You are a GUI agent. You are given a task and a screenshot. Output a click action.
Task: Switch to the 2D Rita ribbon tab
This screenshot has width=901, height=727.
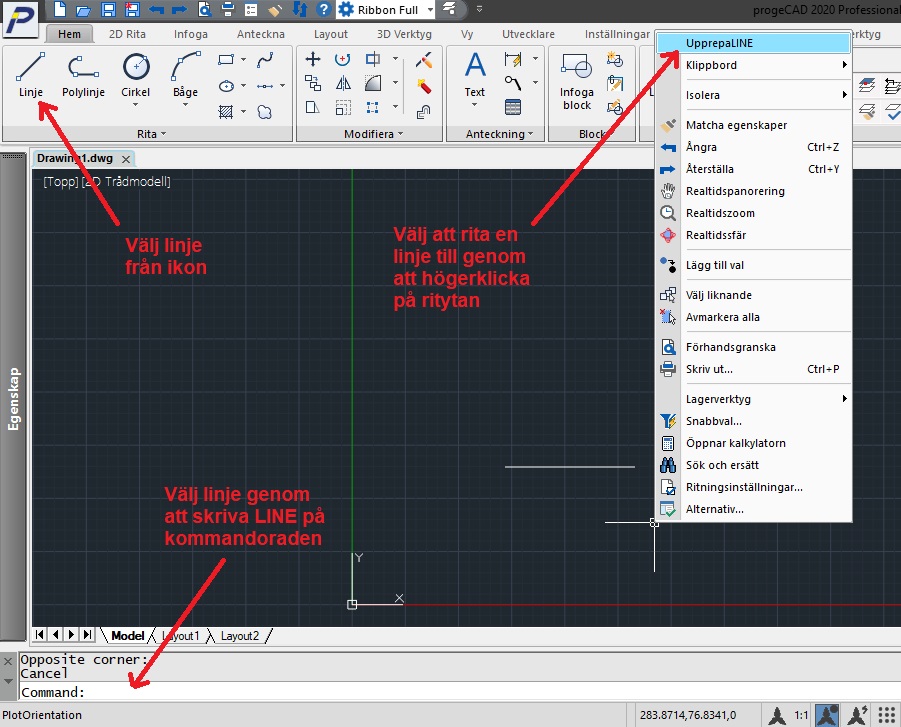(x=127, y=34)
